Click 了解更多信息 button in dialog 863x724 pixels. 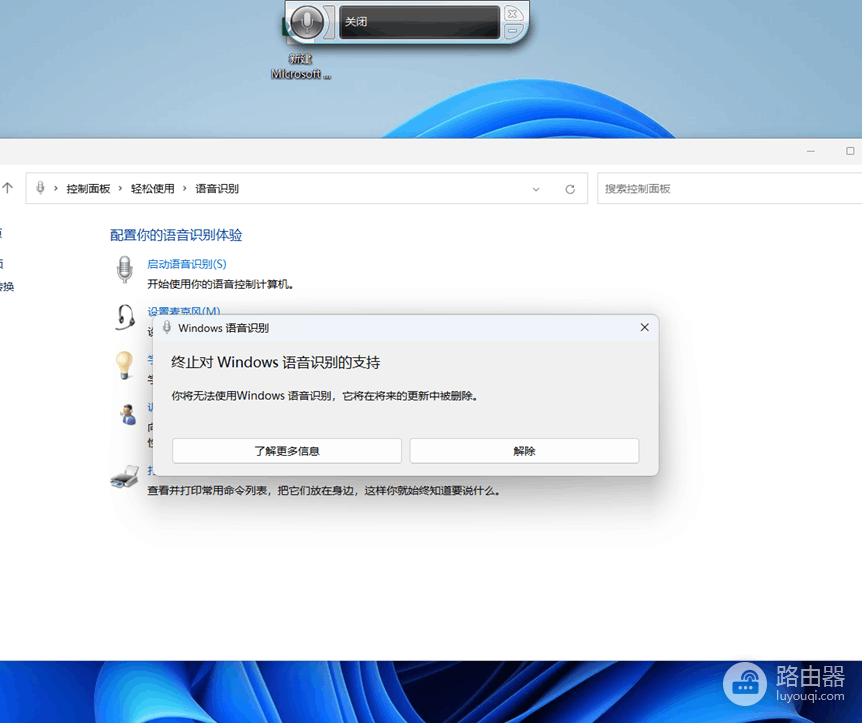pyautogui.click(x=287, y=451)
